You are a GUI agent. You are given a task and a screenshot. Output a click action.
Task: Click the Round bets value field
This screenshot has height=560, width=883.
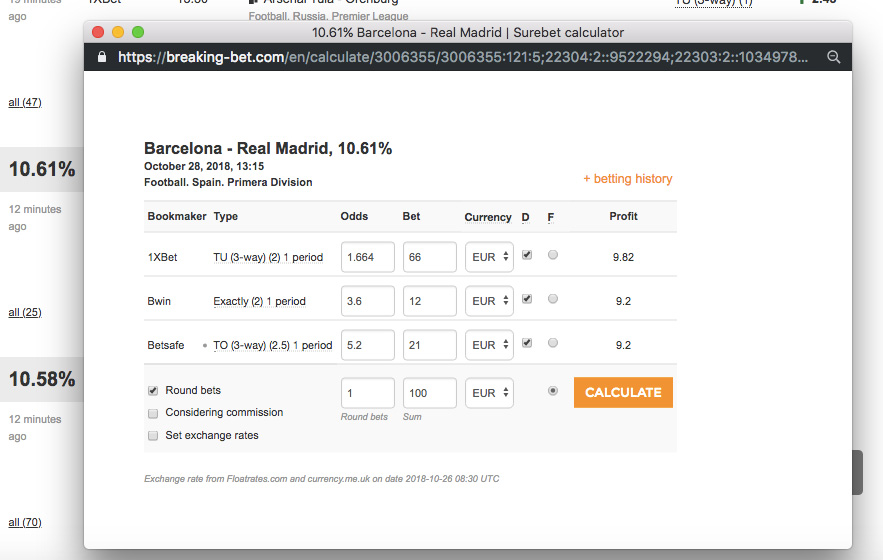point(368,393)
